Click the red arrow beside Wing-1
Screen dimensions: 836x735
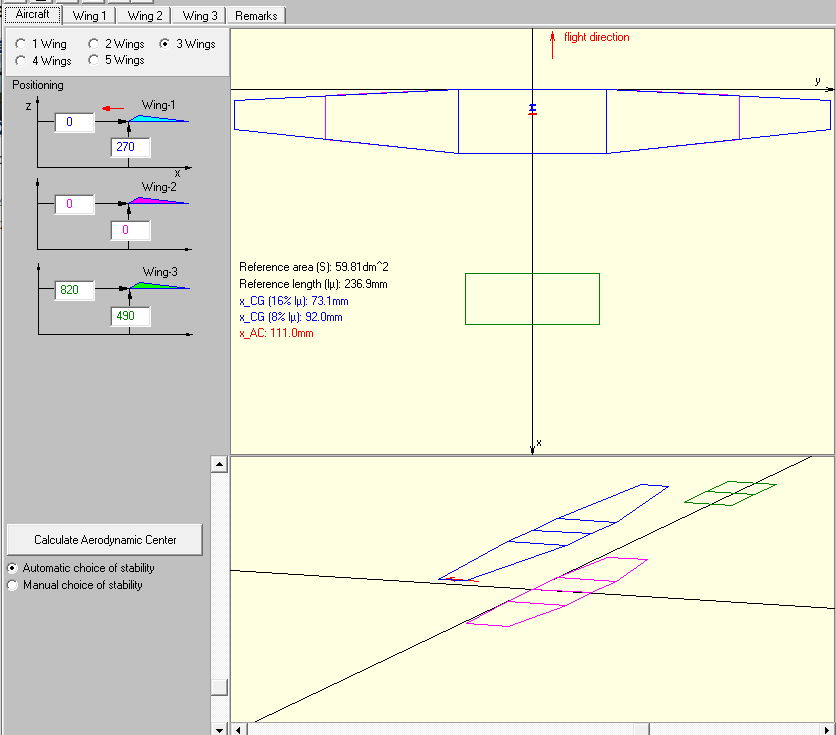(x=113, y=108)
